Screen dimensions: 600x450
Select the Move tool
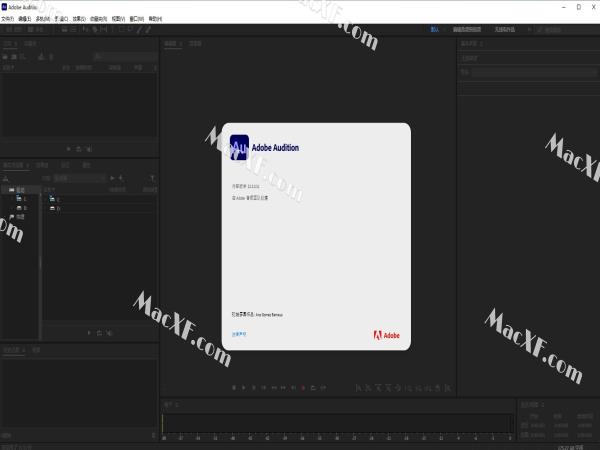click(x=85, y=29)
